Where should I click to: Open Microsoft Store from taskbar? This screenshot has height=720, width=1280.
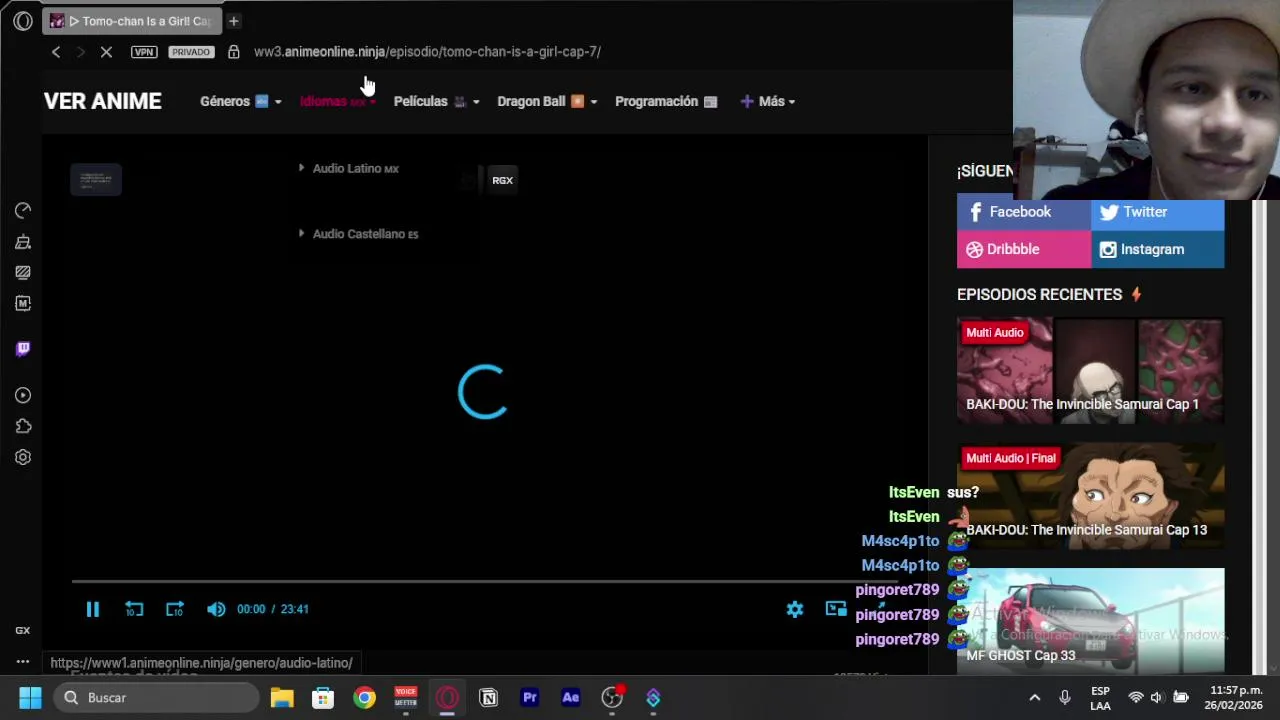(323, 698)
